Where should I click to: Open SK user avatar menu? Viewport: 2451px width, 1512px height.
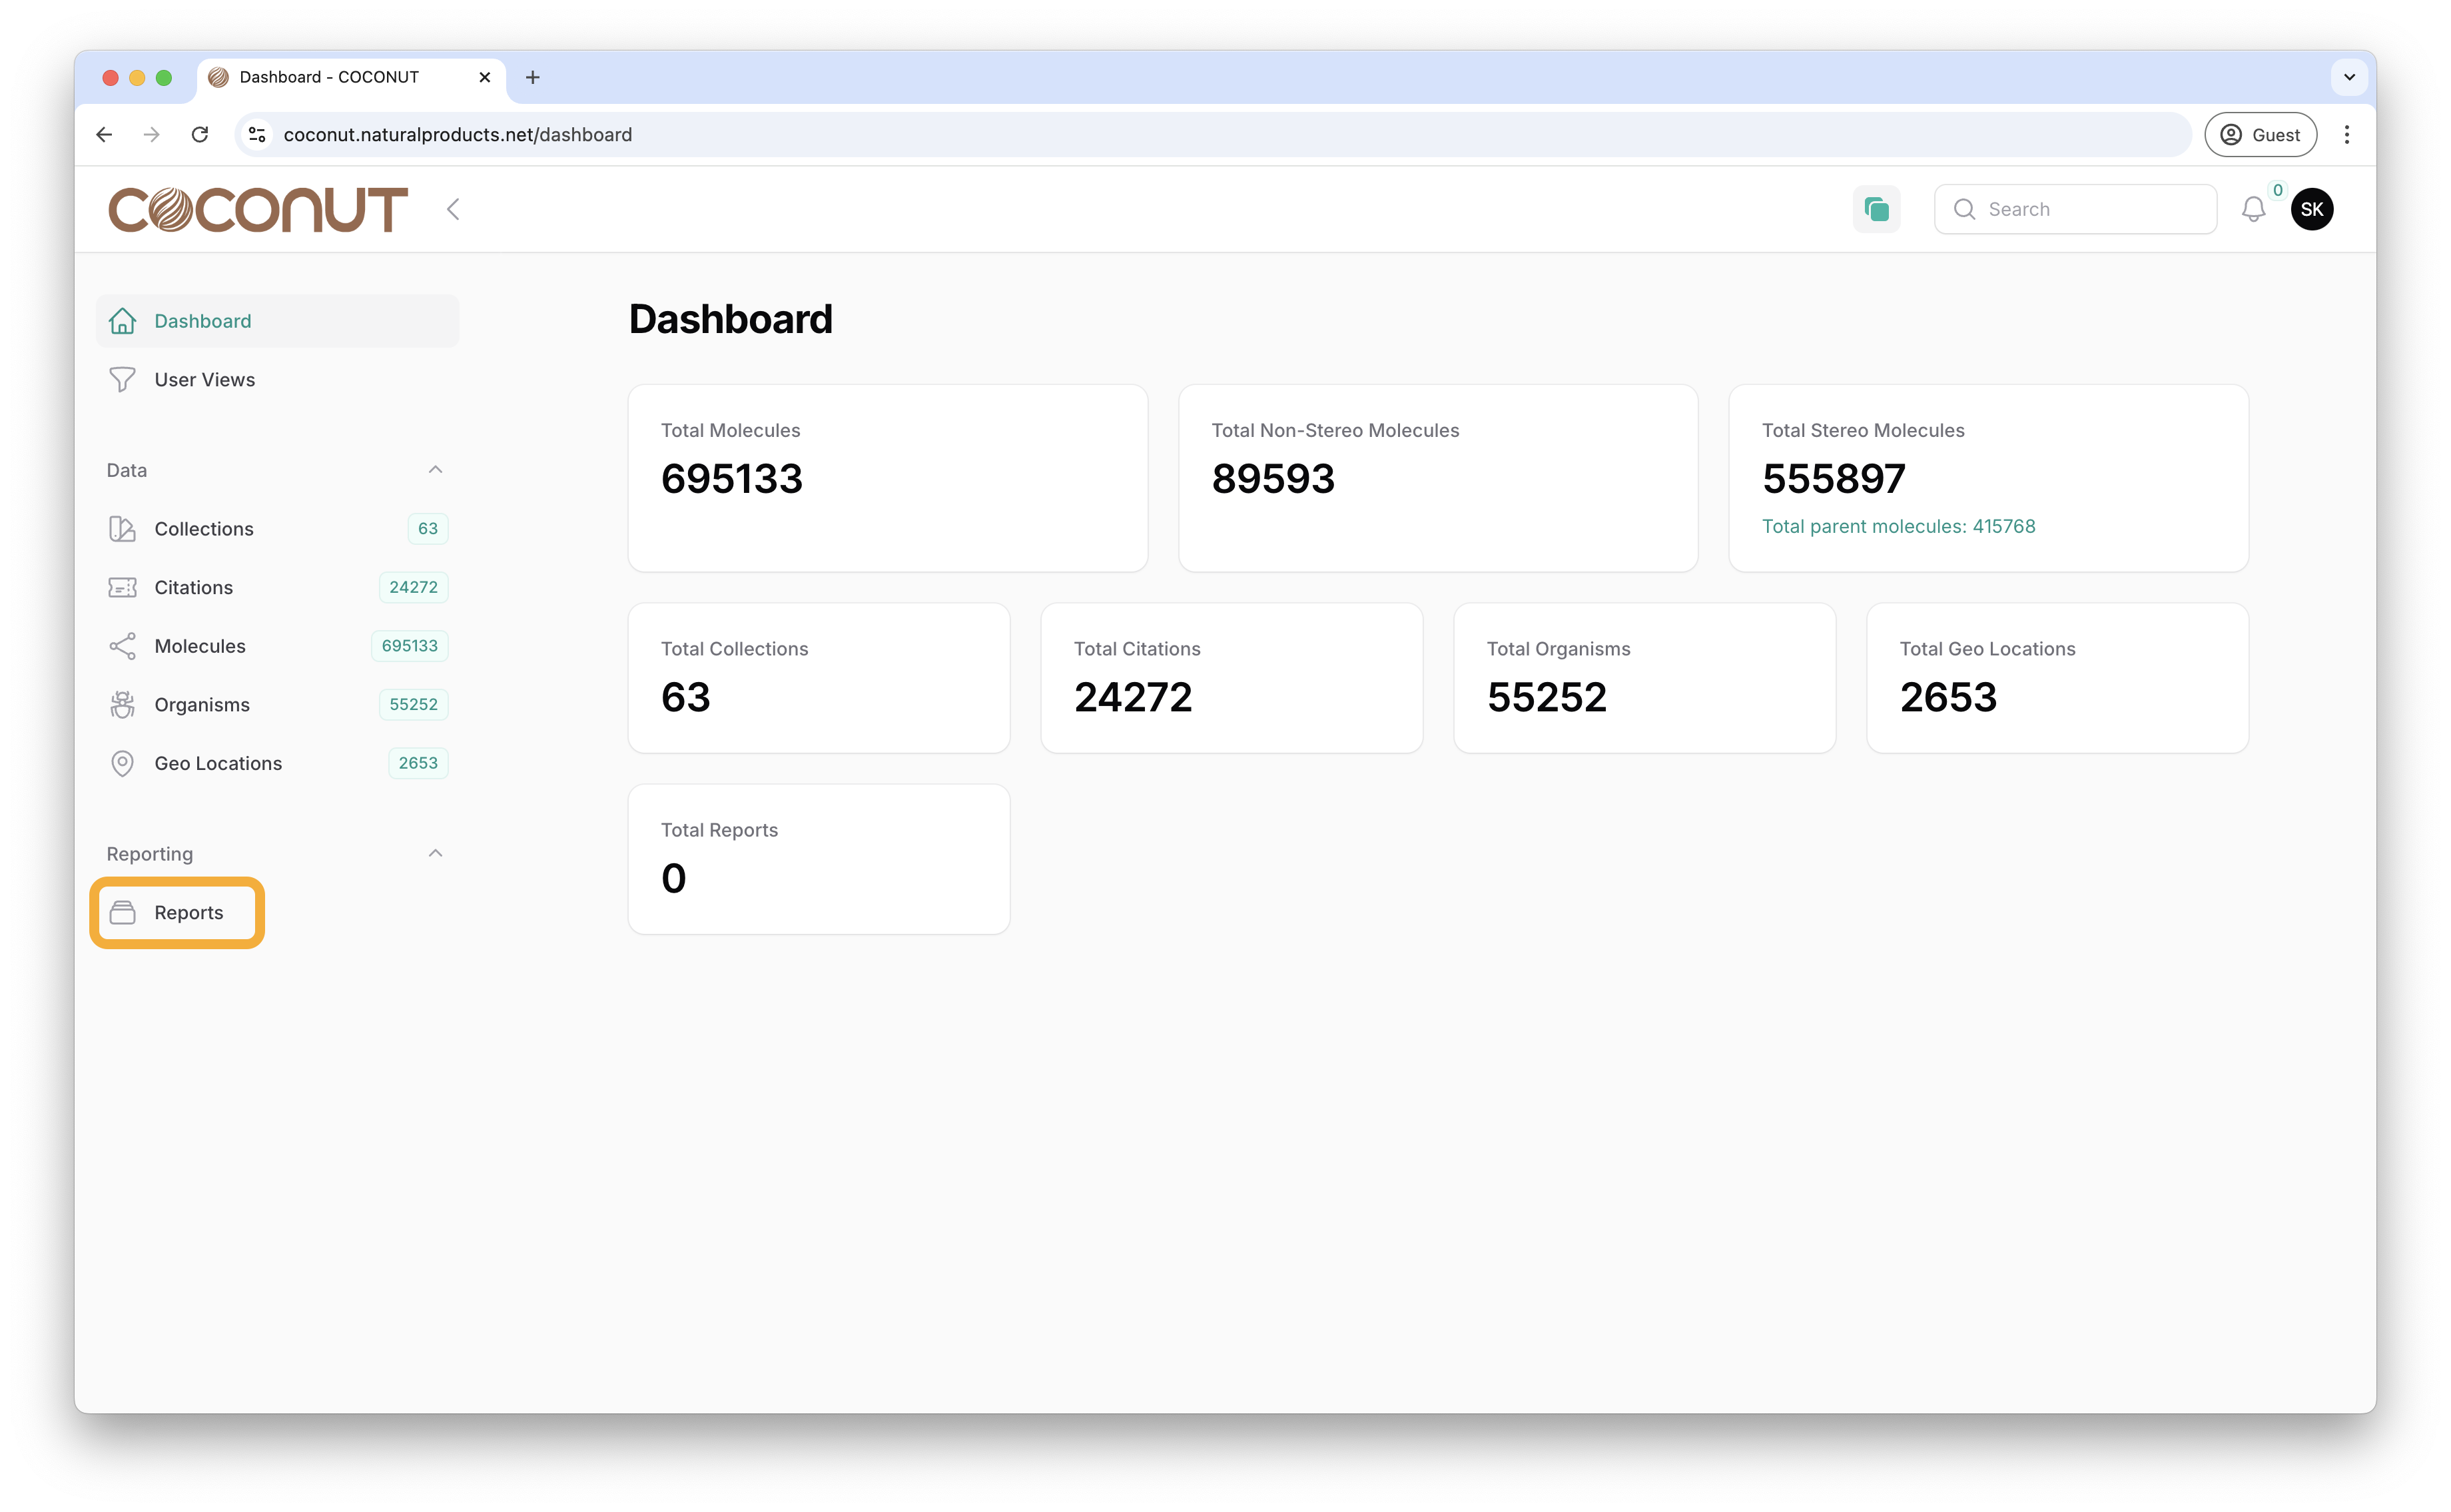(x=2311, y=209)
